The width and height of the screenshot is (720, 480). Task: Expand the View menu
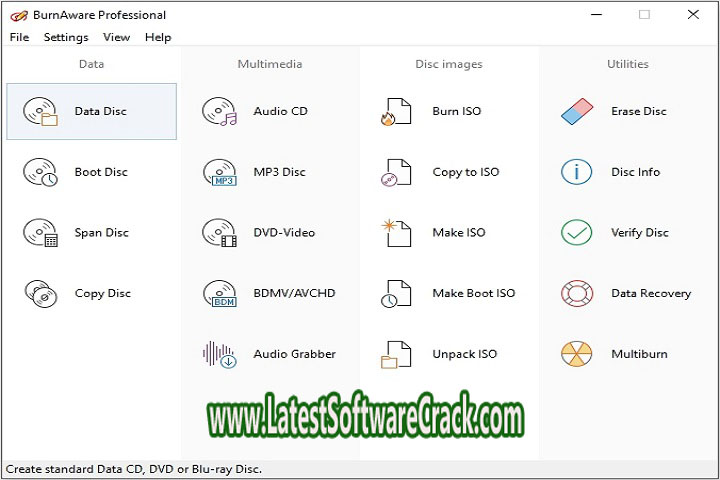point(116,37)
